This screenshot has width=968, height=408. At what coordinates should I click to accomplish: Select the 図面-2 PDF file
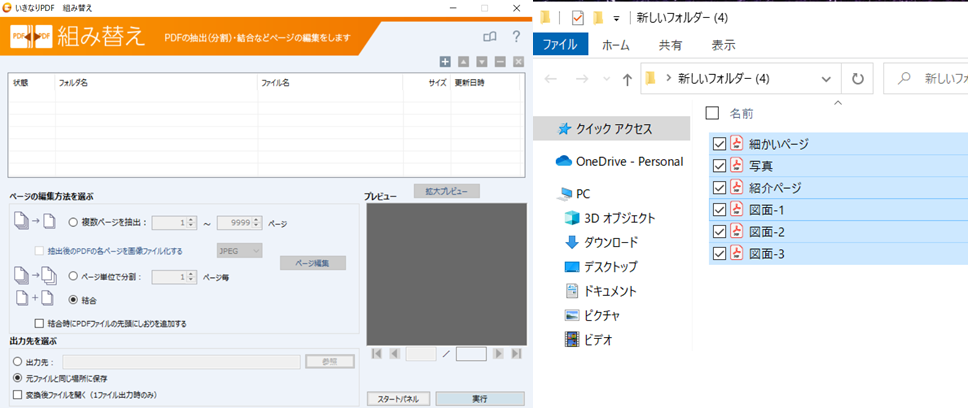[x=768, y=232]
